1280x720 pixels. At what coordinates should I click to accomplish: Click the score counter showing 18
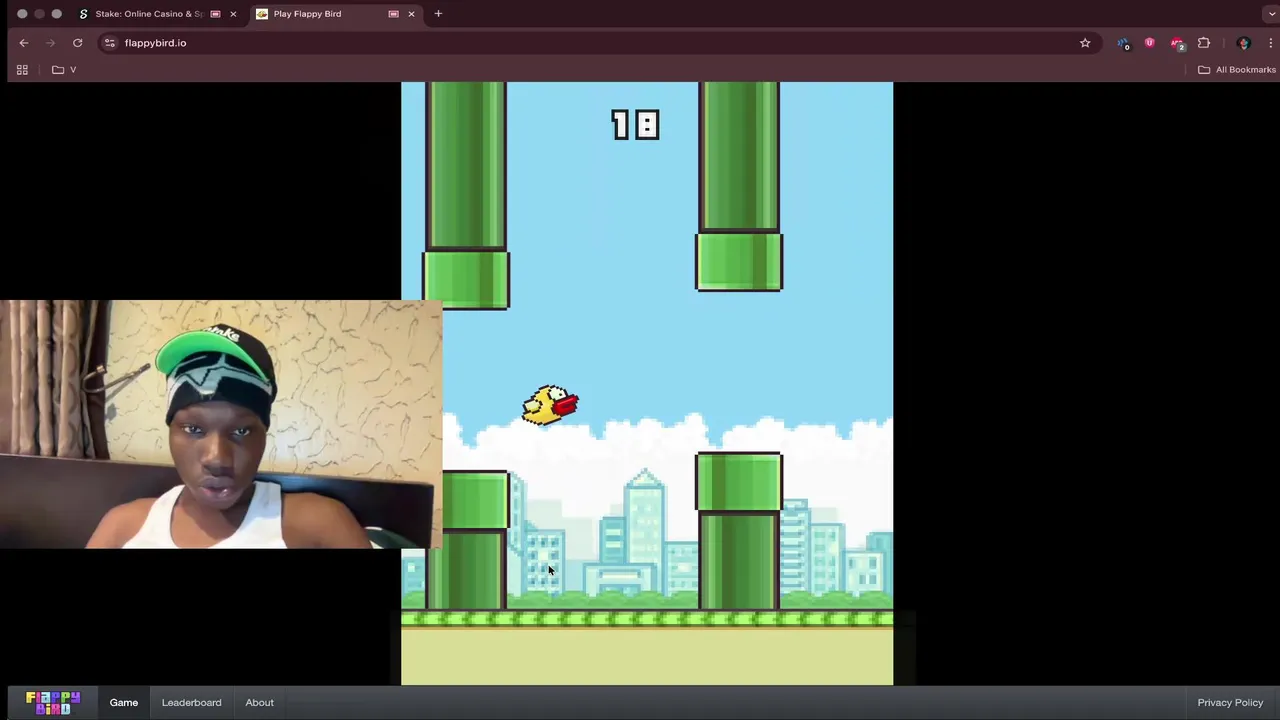[635, 124]
